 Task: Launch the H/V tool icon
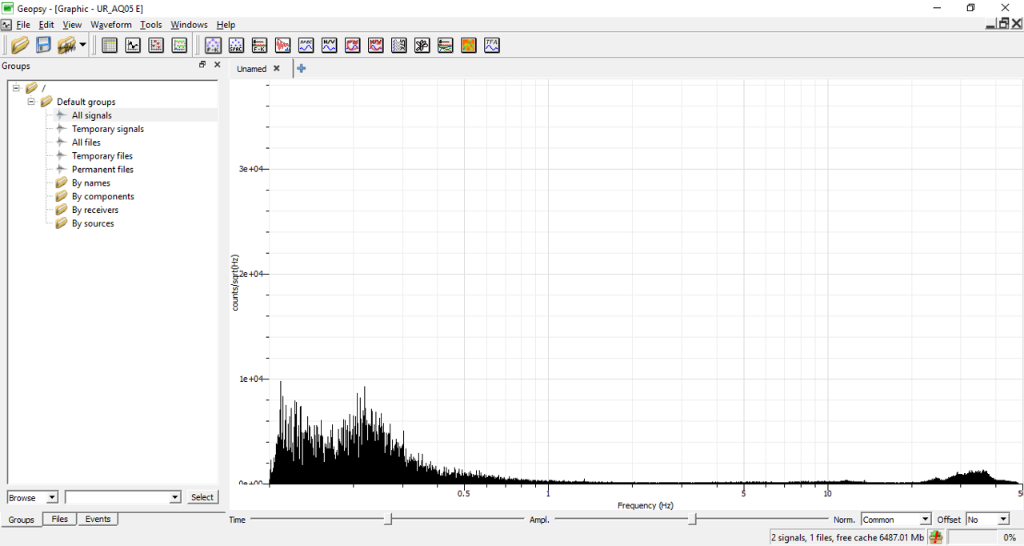[x=329, y=45]
